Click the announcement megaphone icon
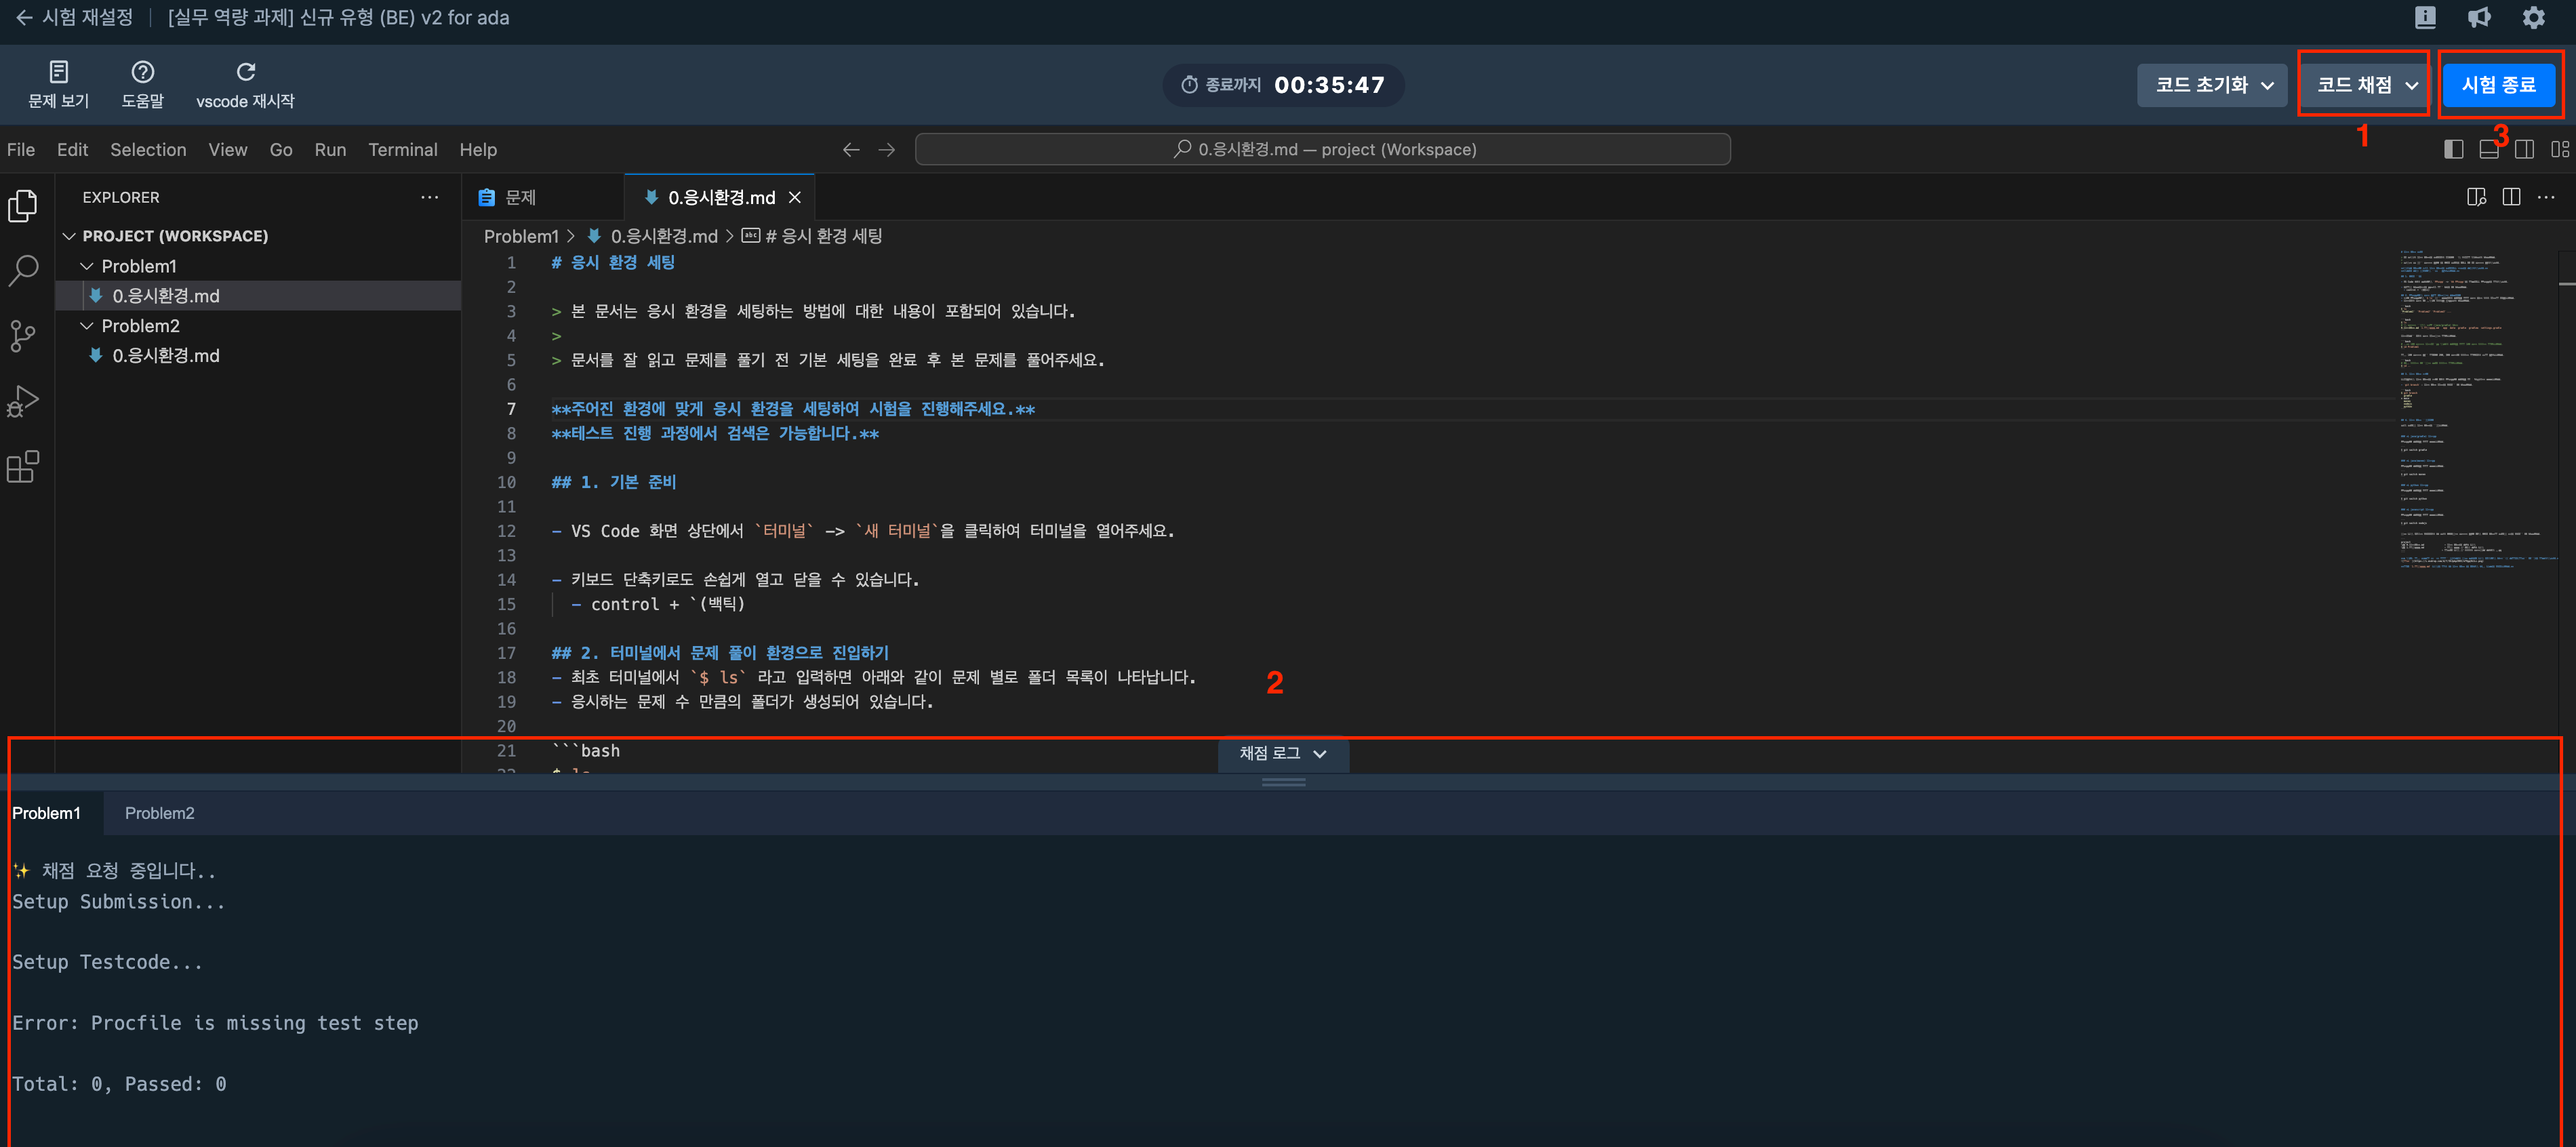Image resolution: width=2576 pixels, height=1147 pixels. tap(2479, 18)
